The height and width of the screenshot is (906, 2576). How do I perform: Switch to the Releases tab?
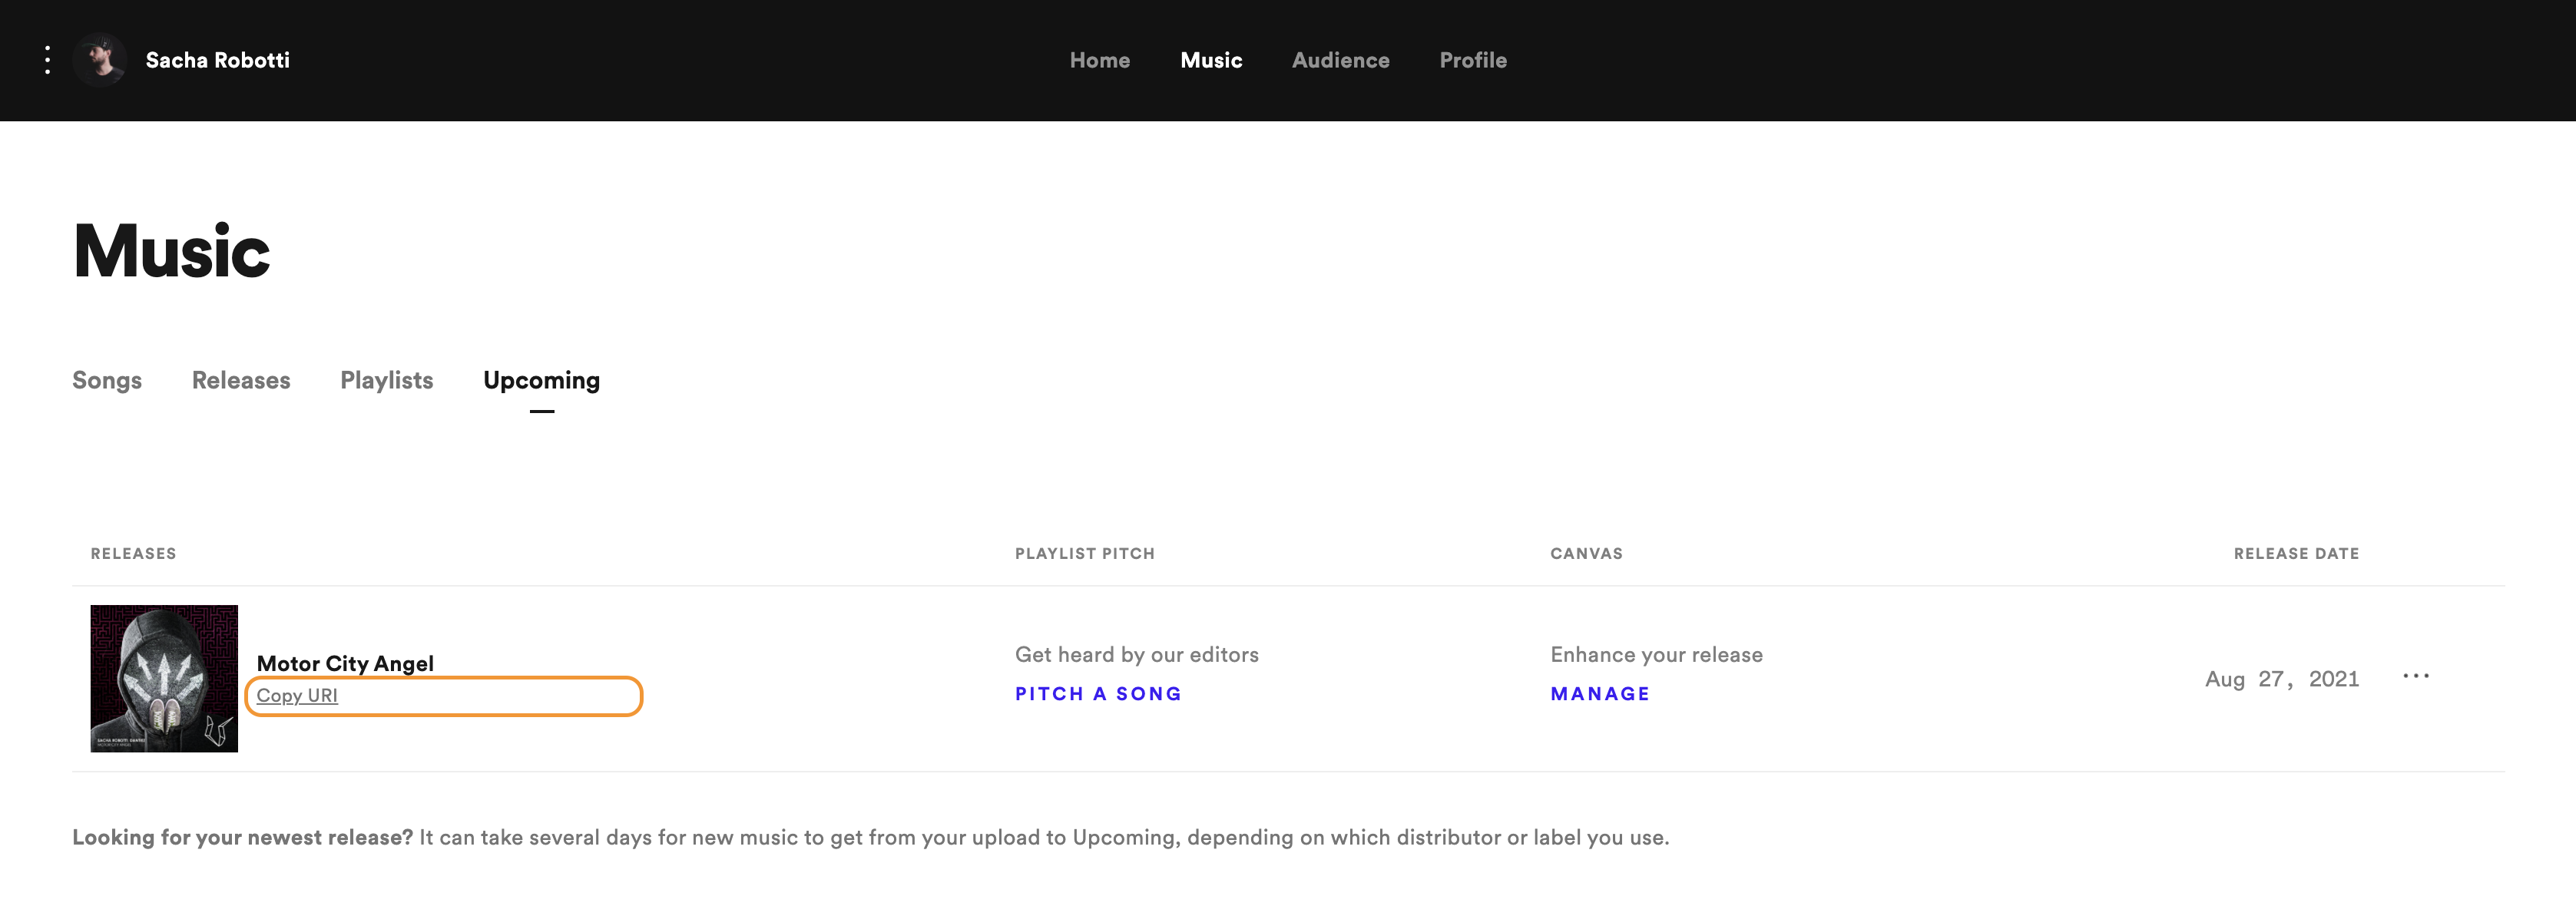(x=241, y=380)
